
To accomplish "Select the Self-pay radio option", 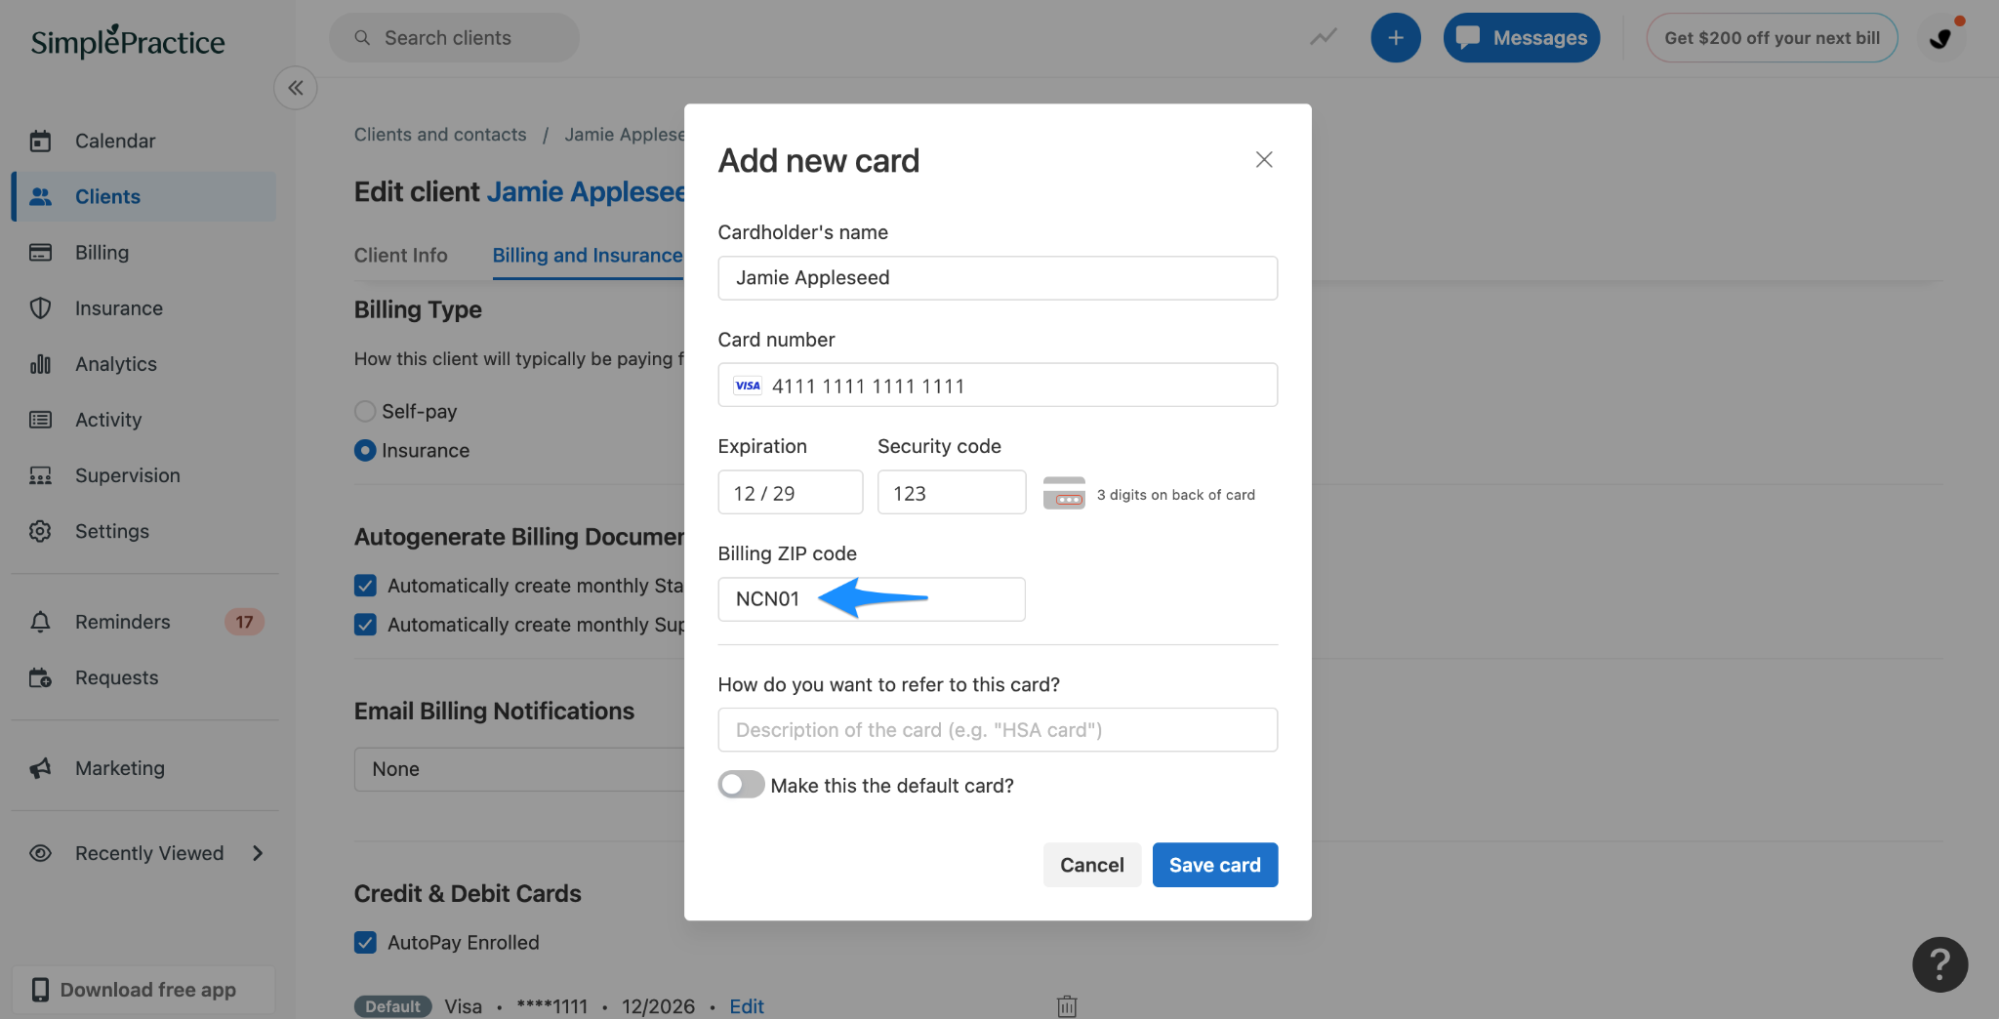I will tap(365, 411).
